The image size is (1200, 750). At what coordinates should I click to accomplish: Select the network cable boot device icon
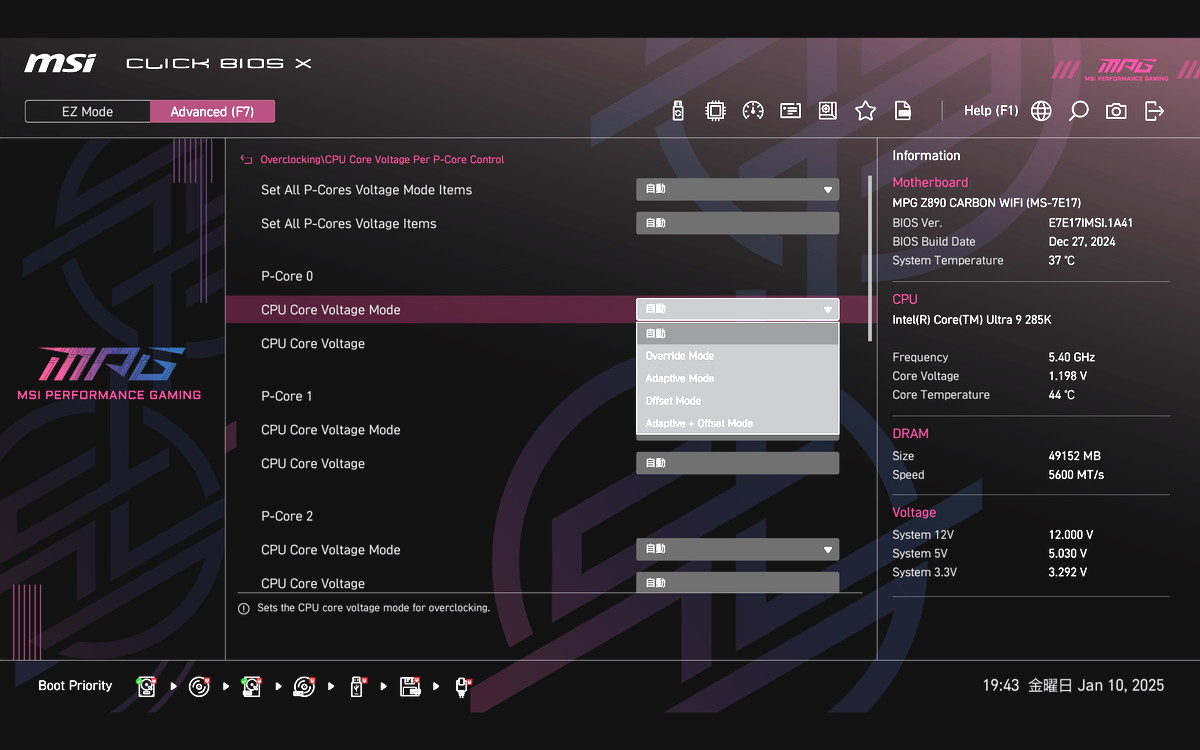[x=462, y=686]
